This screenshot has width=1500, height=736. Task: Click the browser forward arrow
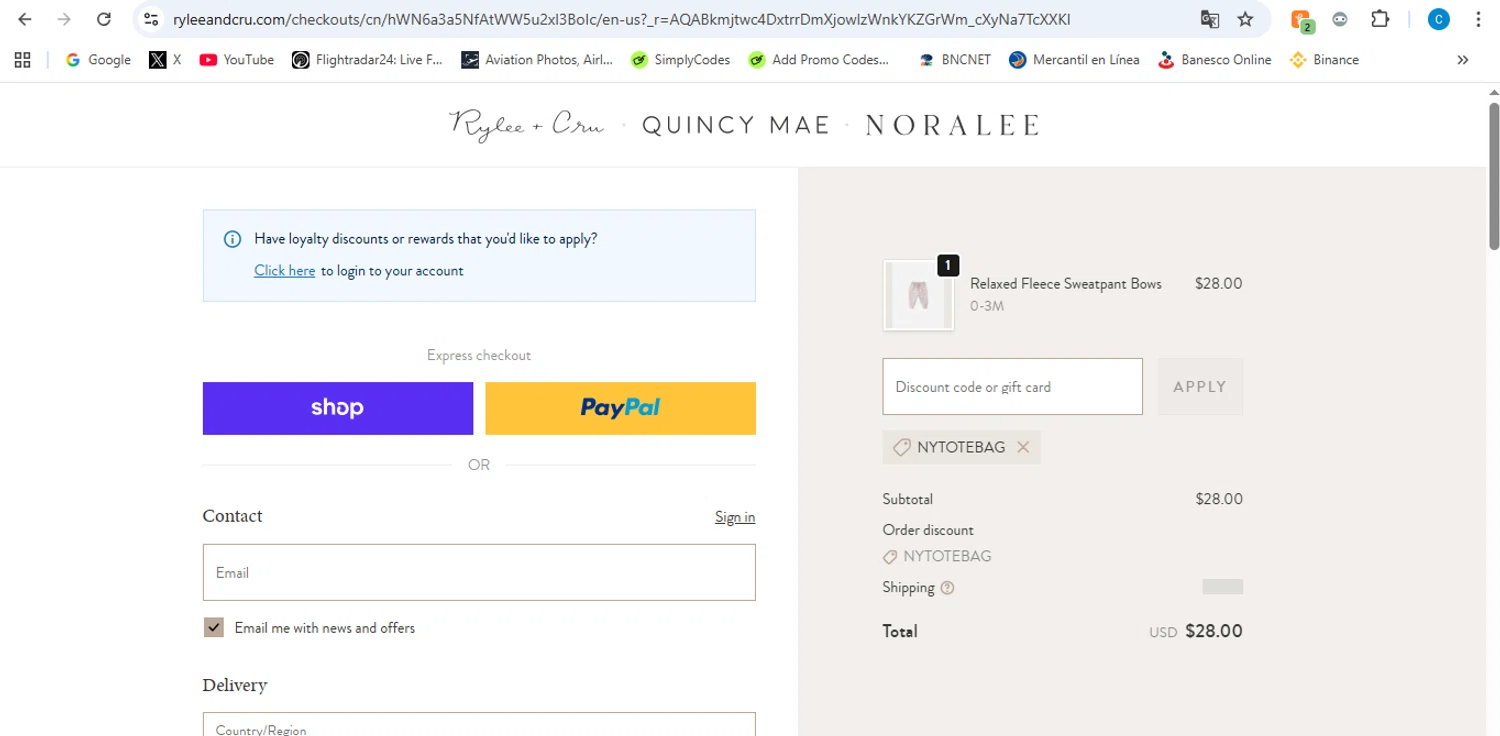[x=64, y=19]
